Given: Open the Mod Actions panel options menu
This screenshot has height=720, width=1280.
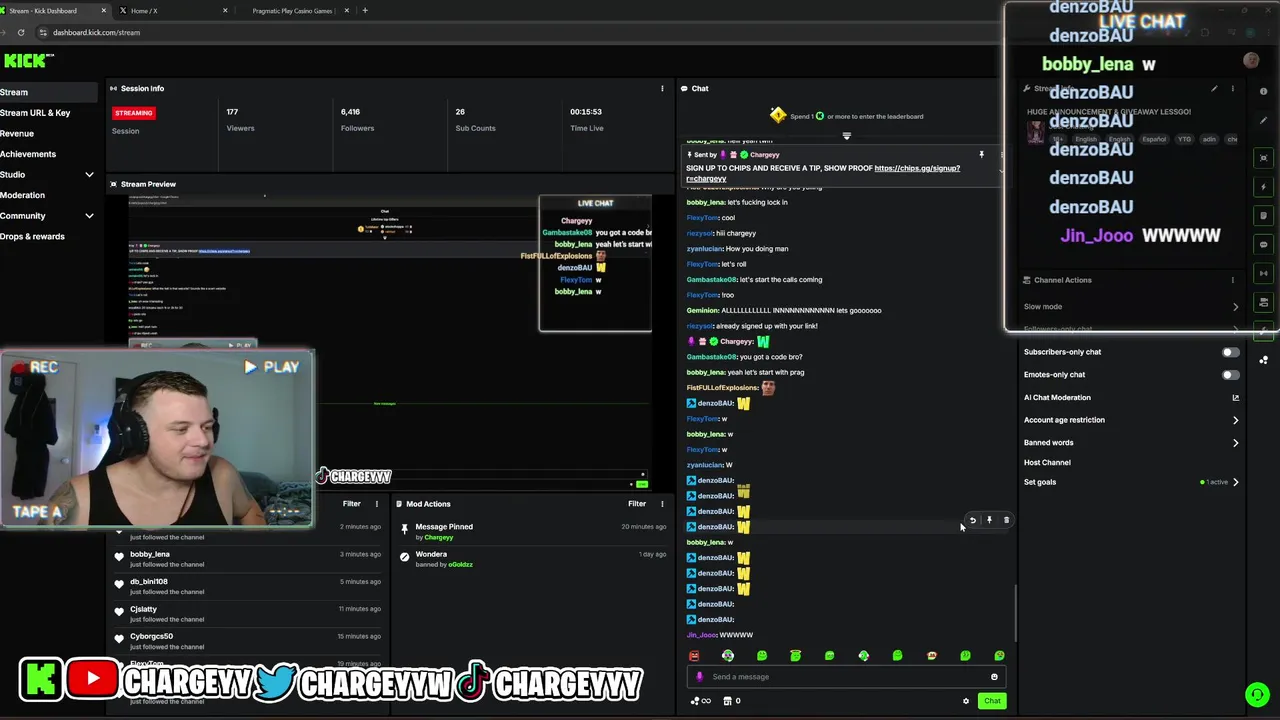Looking at the screenshot, I should click(662, 504).
